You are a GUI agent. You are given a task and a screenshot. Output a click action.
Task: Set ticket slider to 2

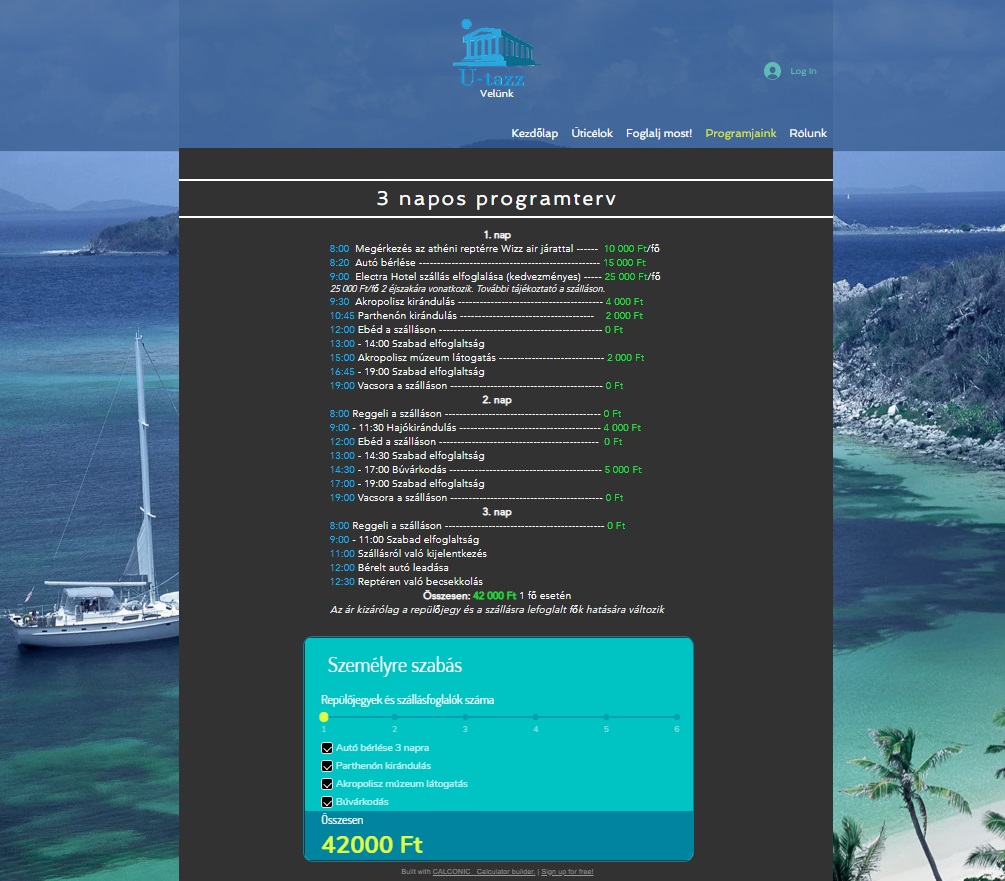click(x=394, y=717)
